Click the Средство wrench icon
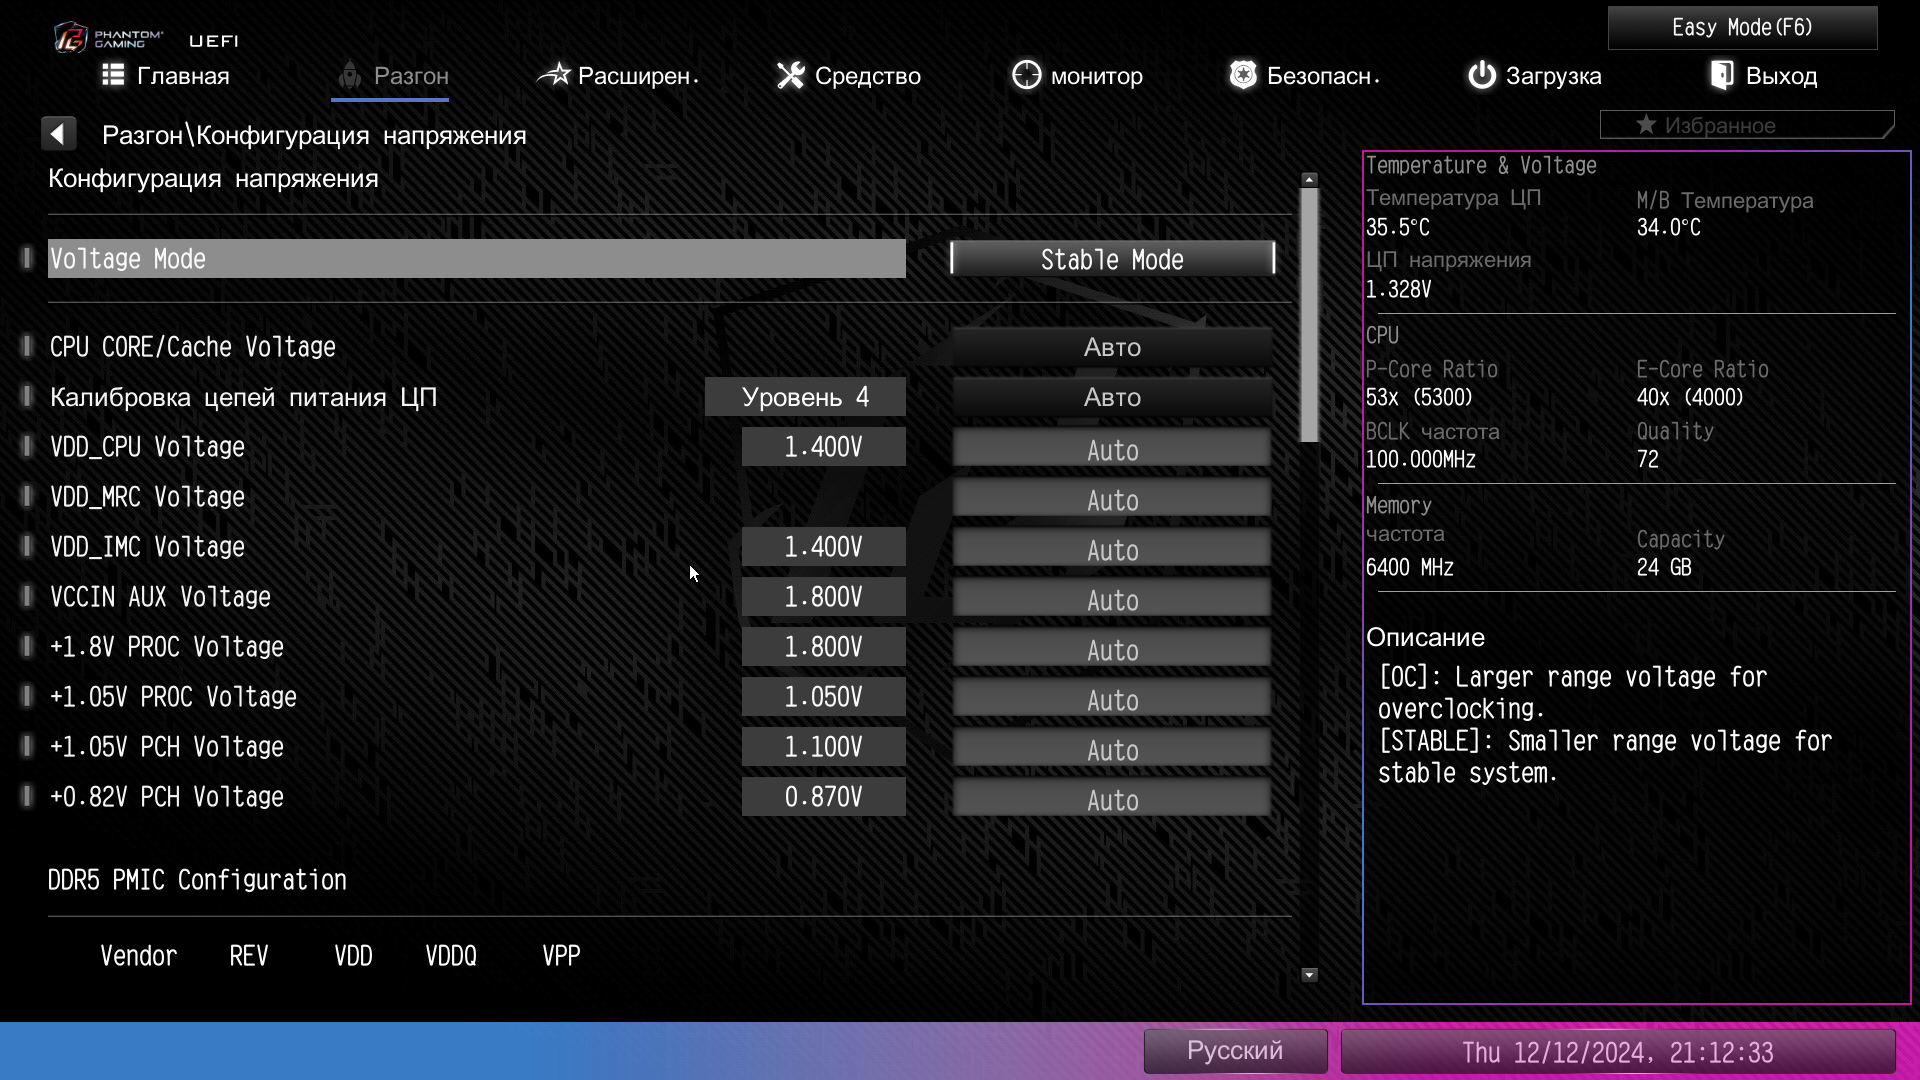Viewport: 1920px width, 1080px height. (x=790, y=75)
